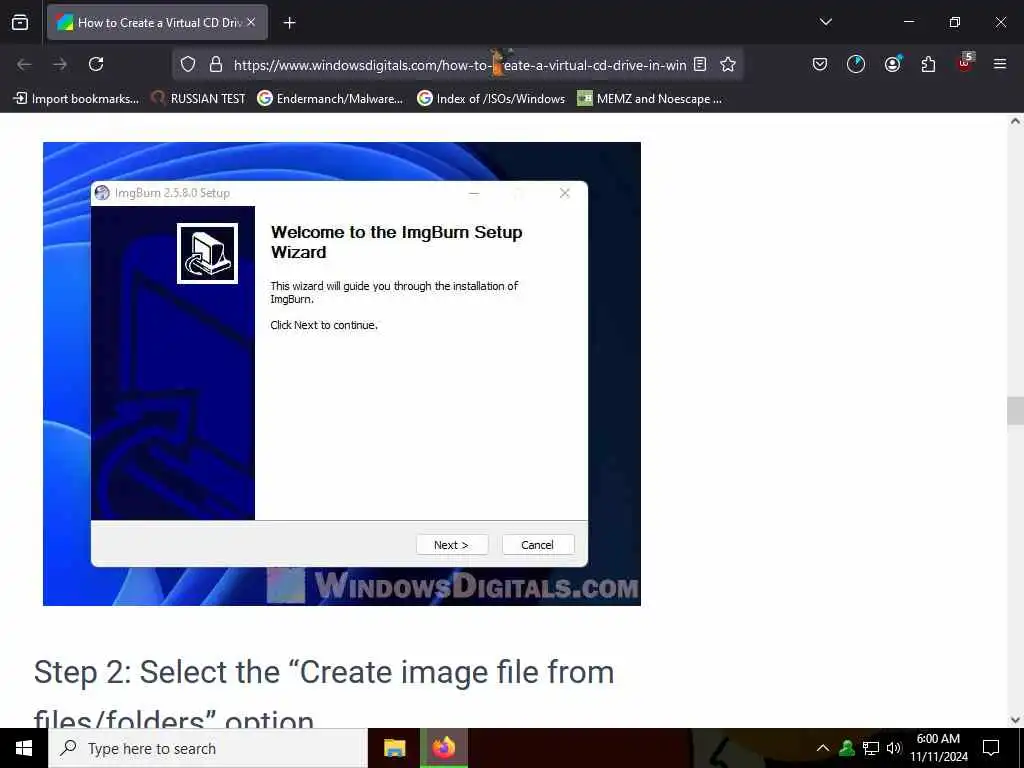Open Firefox View tabs icon
The width and height of the screenshot is (1024, 768).
(x=20, y=22)
